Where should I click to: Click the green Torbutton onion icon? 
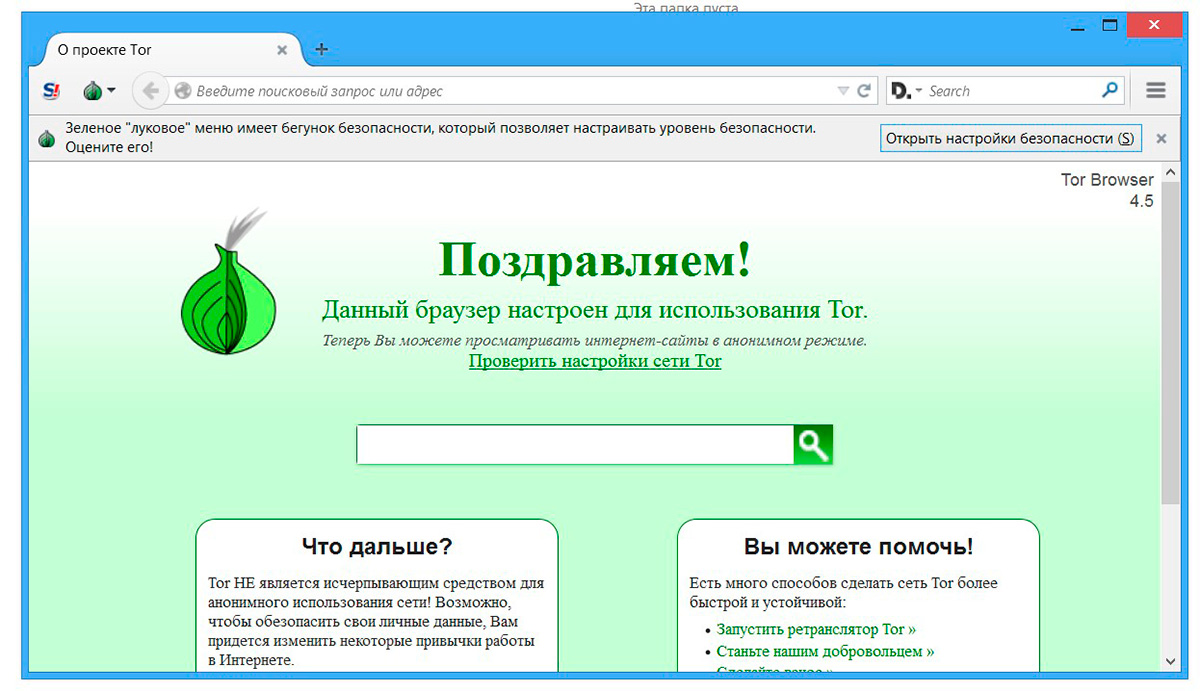(90, 90)
